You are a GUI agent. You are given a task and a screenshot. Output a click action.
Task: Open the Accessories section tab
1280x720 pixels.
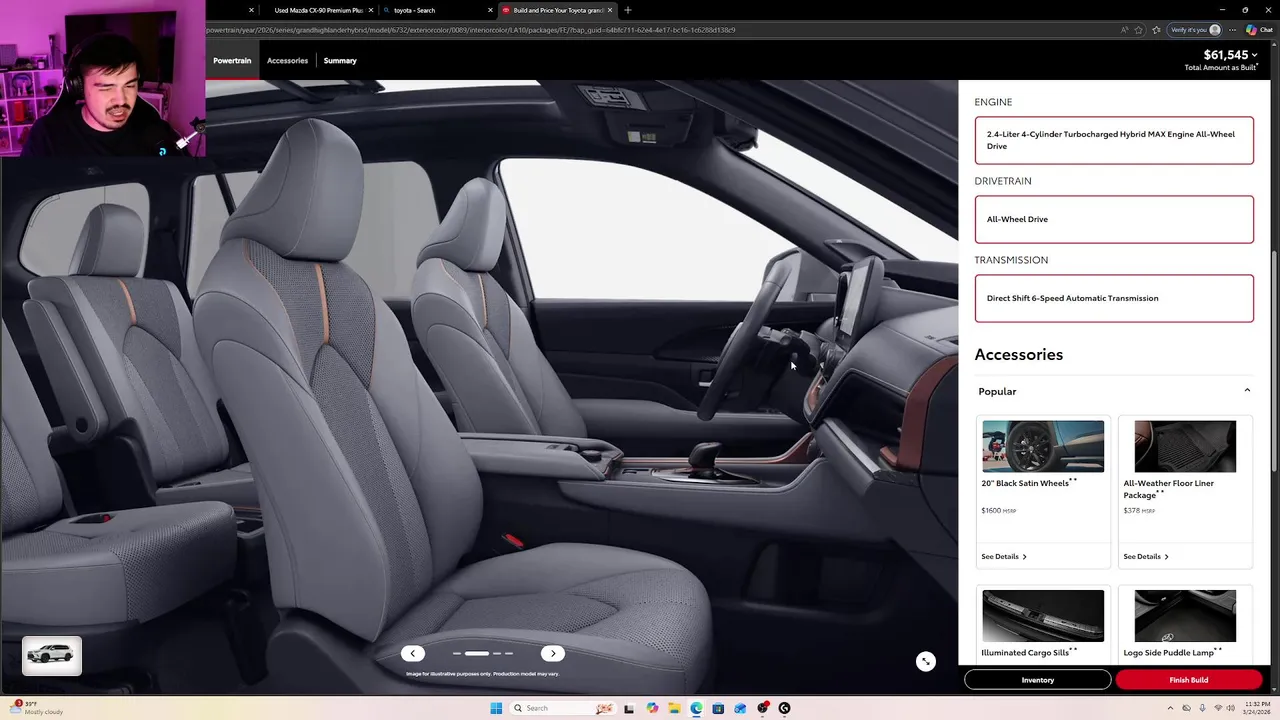tap(287, 61)
